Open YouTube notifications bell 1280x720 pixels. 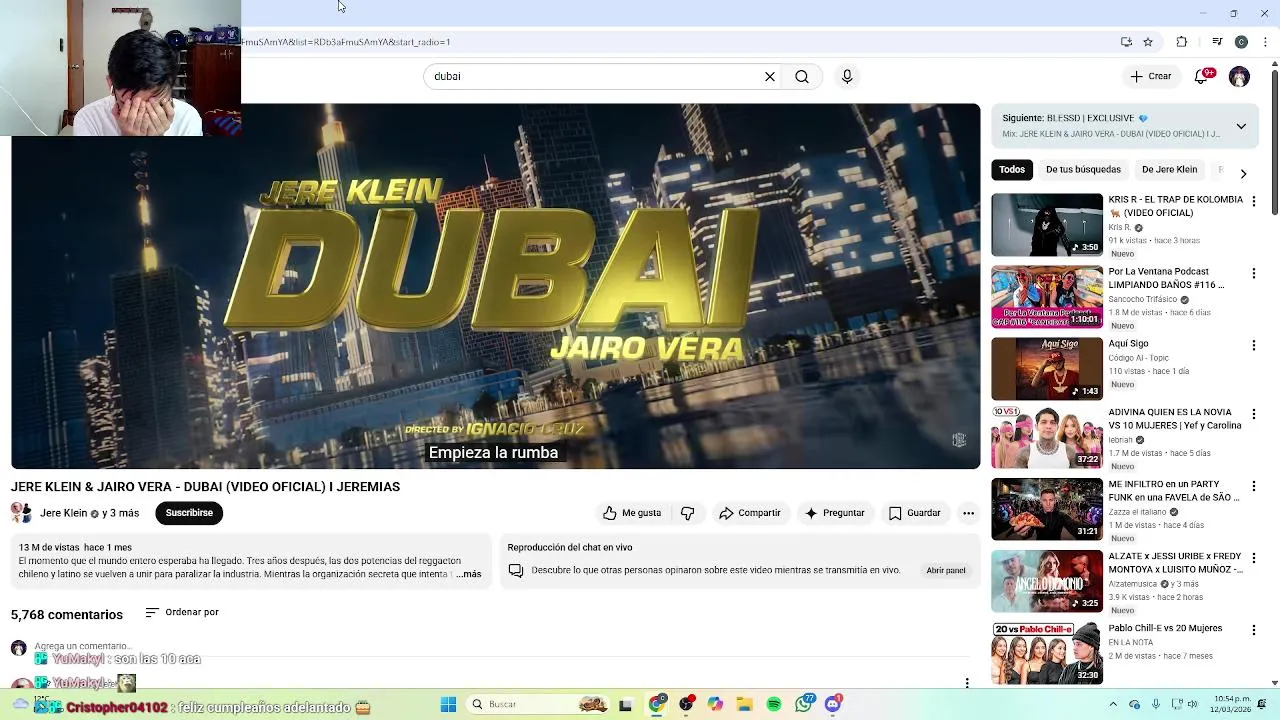coord(1202,76)
